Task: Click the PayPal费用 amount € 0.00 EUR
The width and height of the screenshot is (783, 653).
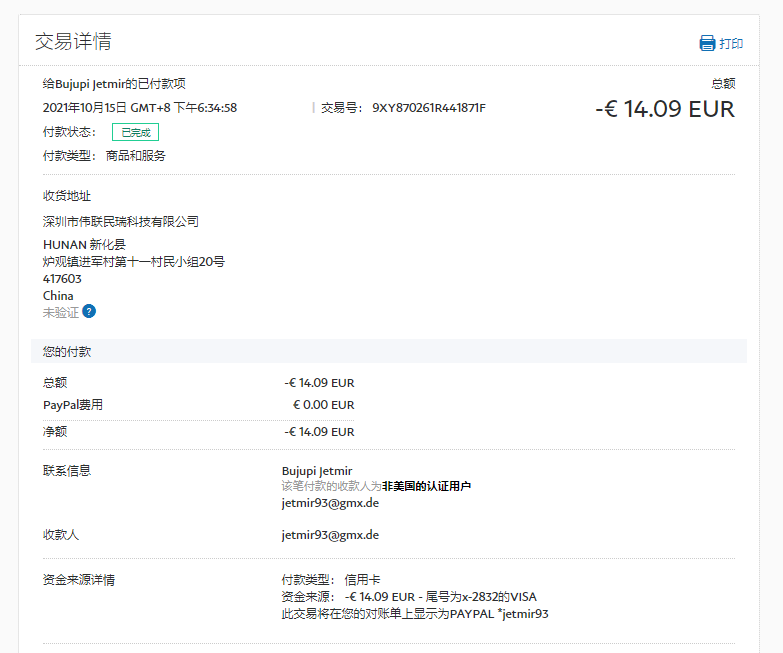Action: point(323,405)
